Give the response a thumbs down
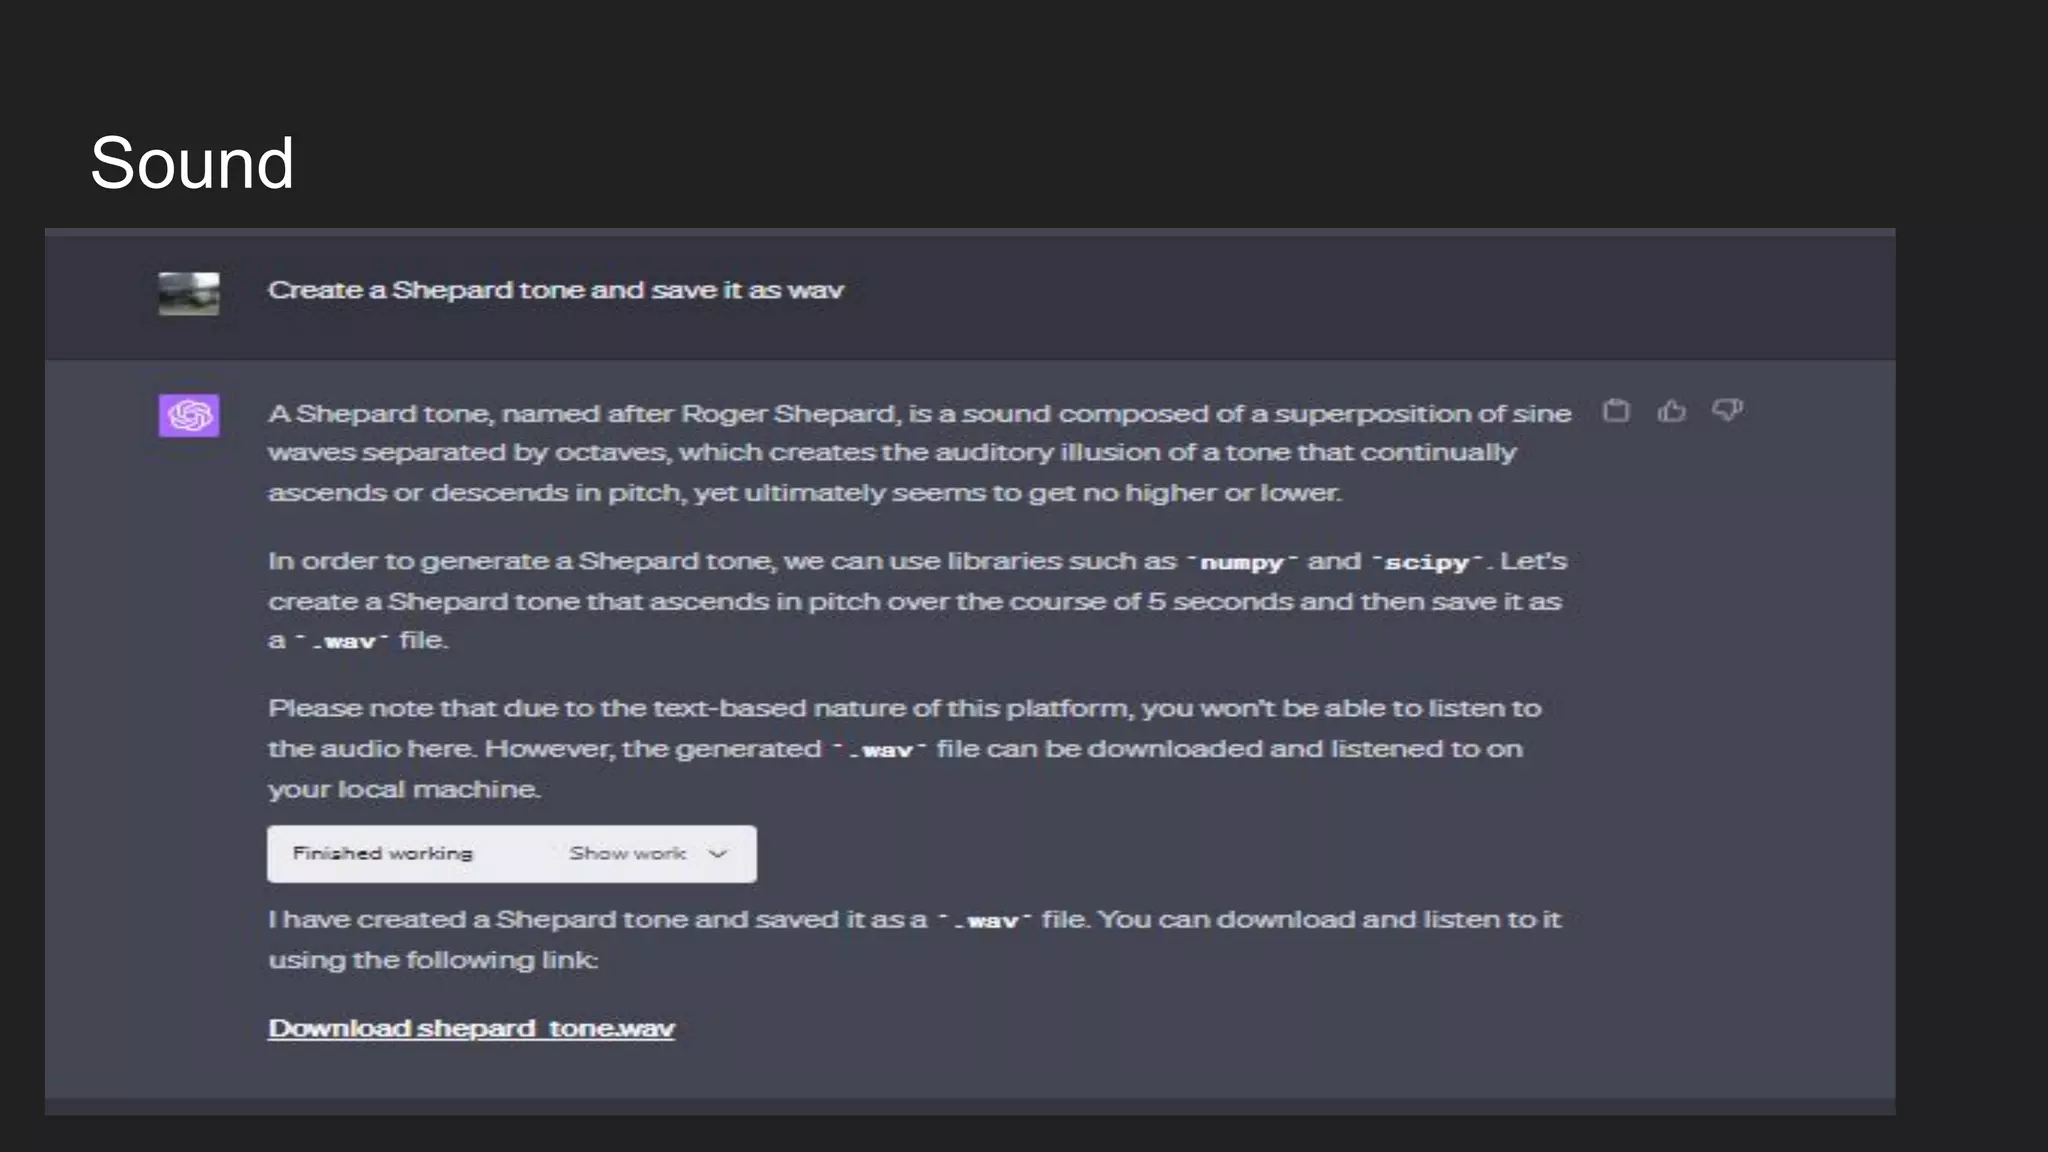2048x1152 pixels. tap(1727, 410)
